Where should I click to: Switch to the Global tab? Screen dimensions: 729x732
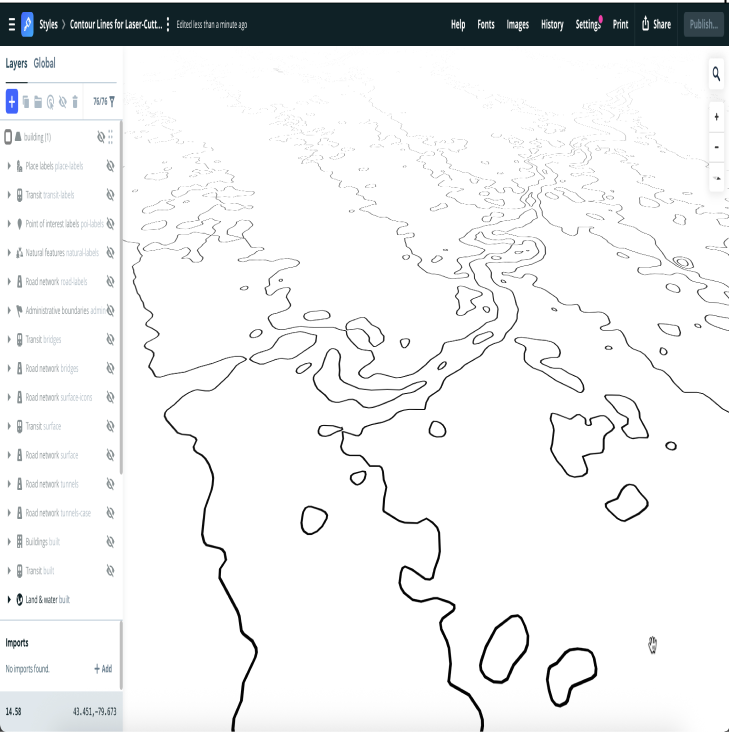point(44,63)
